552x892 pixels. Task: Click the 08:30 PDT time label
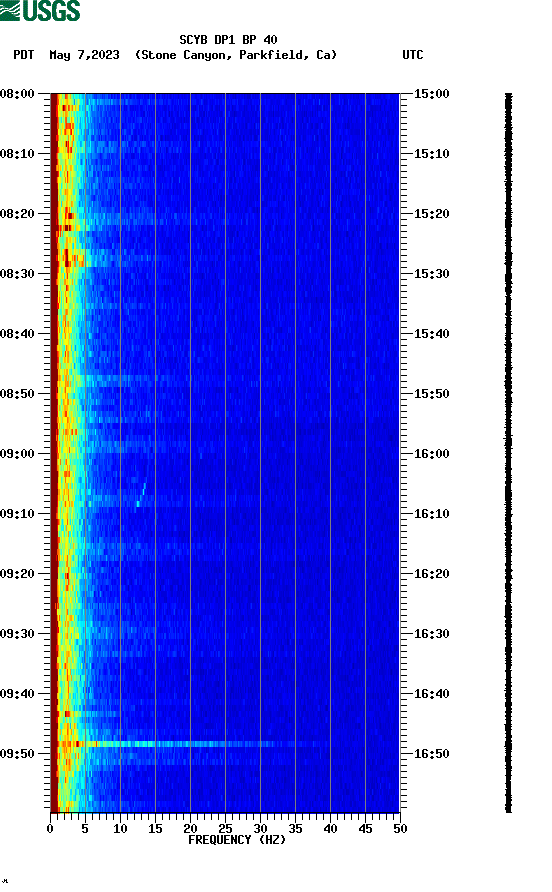[x=17, y=274]
